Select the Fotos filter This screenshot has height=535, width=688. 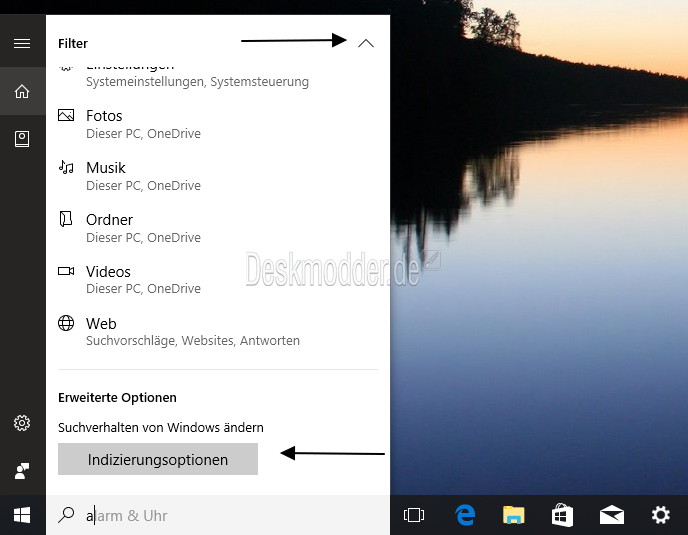point(218,124)
